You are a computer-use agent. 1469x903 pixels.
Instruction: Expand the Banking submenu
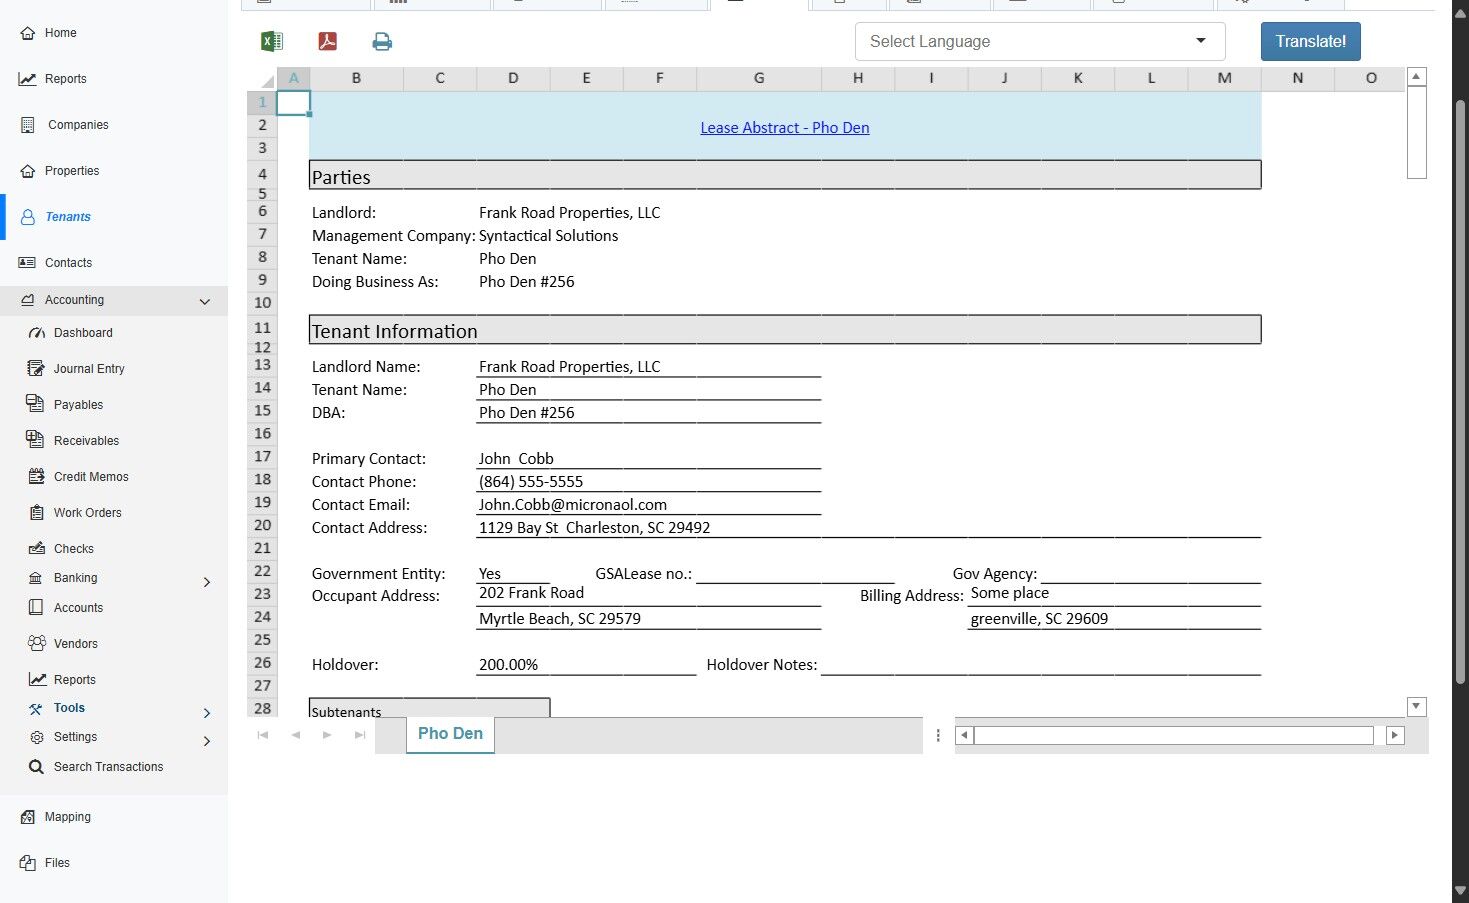207,582
